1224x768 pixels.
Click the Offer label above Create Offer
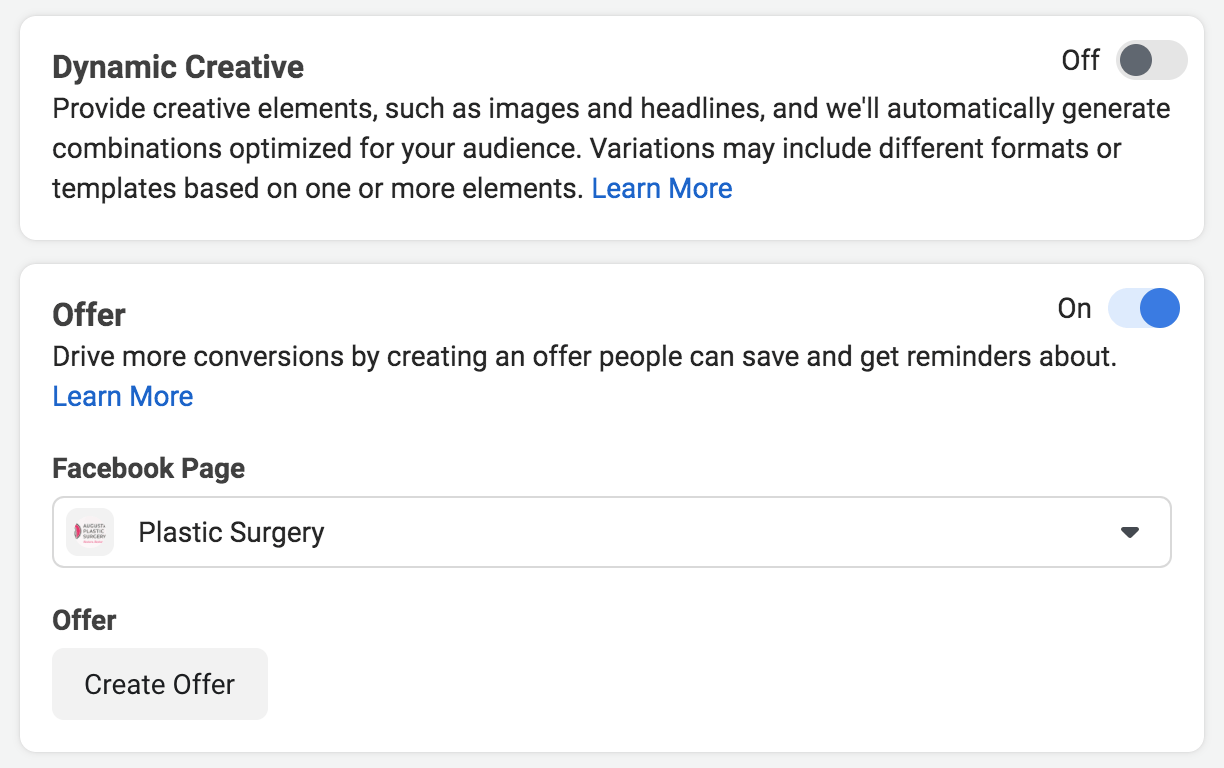84,620
